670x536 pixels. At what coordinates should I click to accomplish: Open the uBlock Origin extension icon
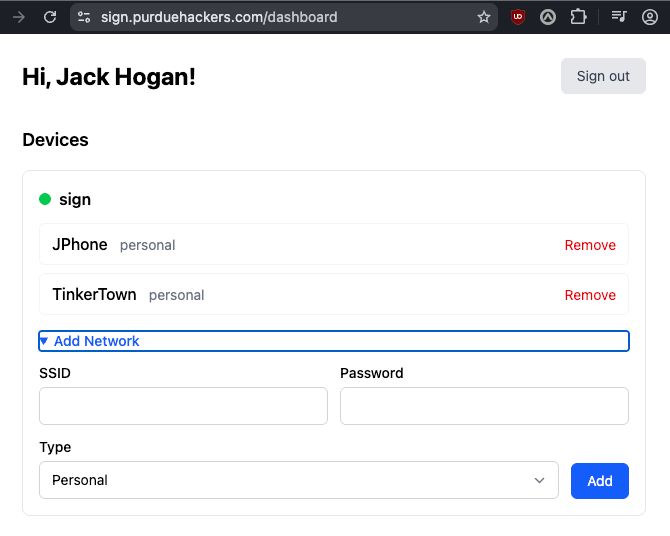coord(517,17)
